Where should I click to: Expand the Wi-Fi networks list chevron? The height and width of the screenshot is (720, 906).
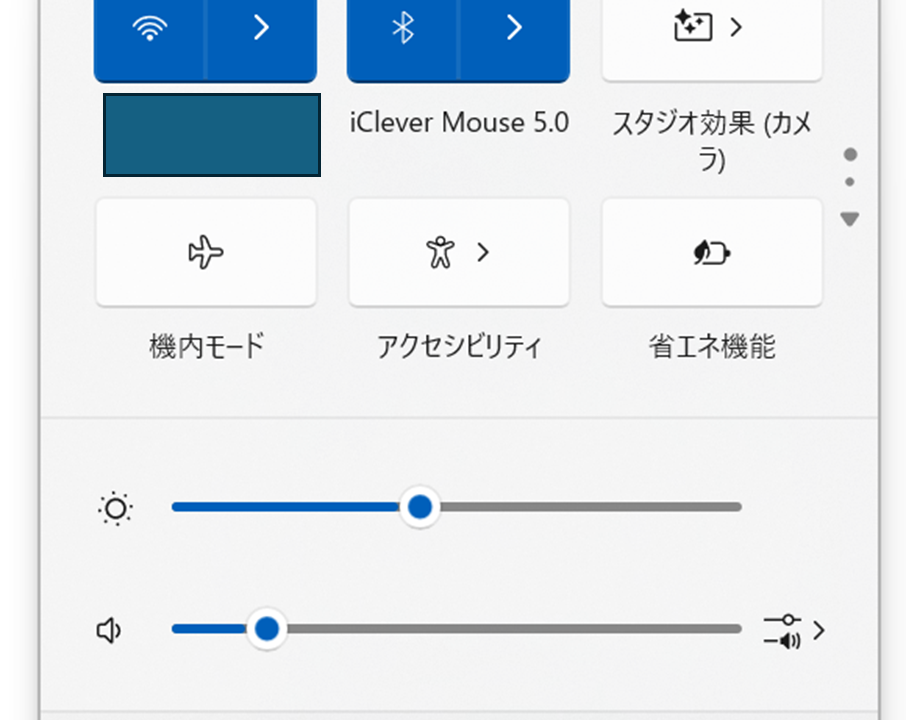coord(261,30)
